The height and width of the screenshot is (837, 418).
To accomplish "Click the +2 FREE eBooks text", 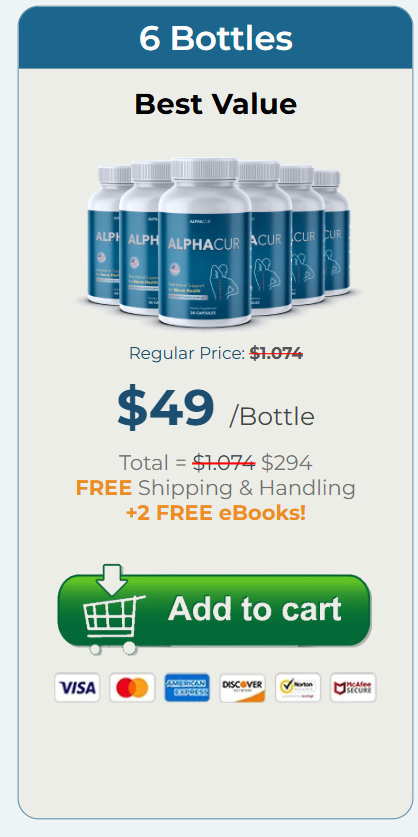I will (216, 513).
